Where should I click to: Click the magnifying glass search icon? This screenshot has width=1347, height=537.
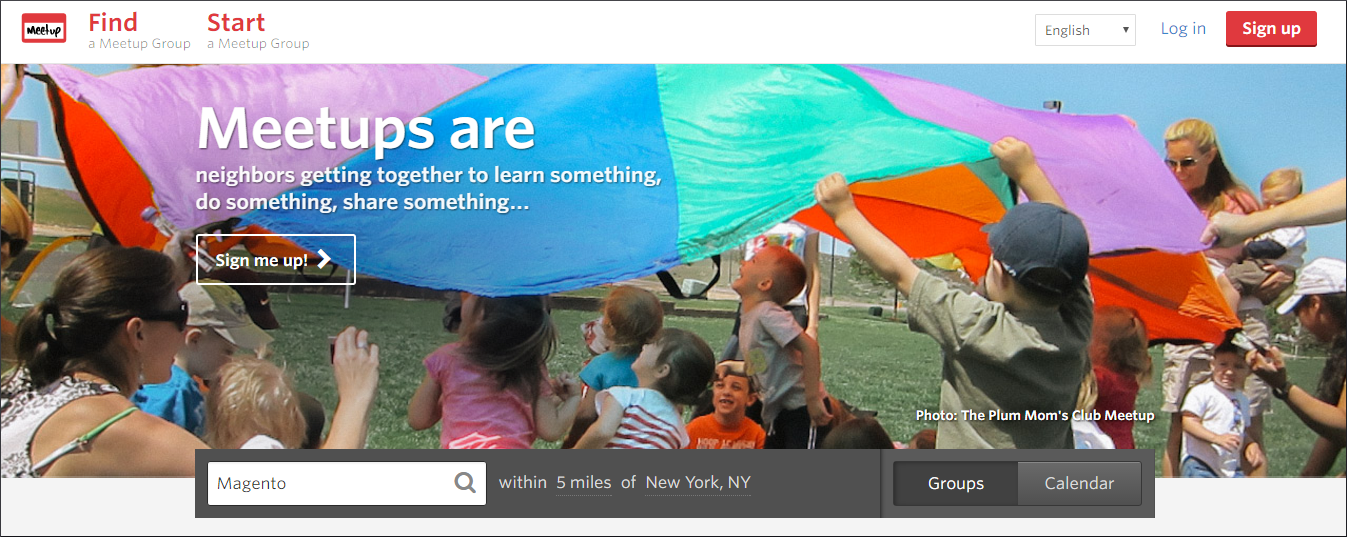[x=465, y=483]
